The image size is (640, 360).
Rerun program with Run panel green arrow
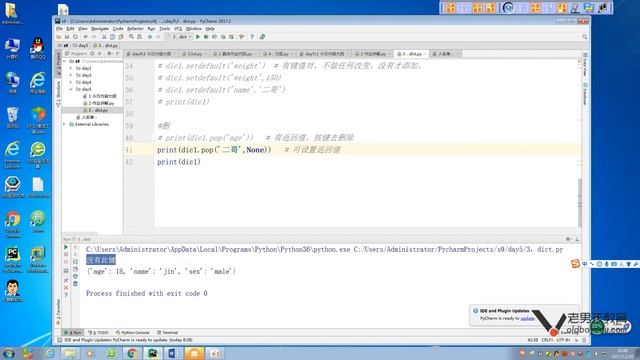pyautogui.click(x=66, y=247)
